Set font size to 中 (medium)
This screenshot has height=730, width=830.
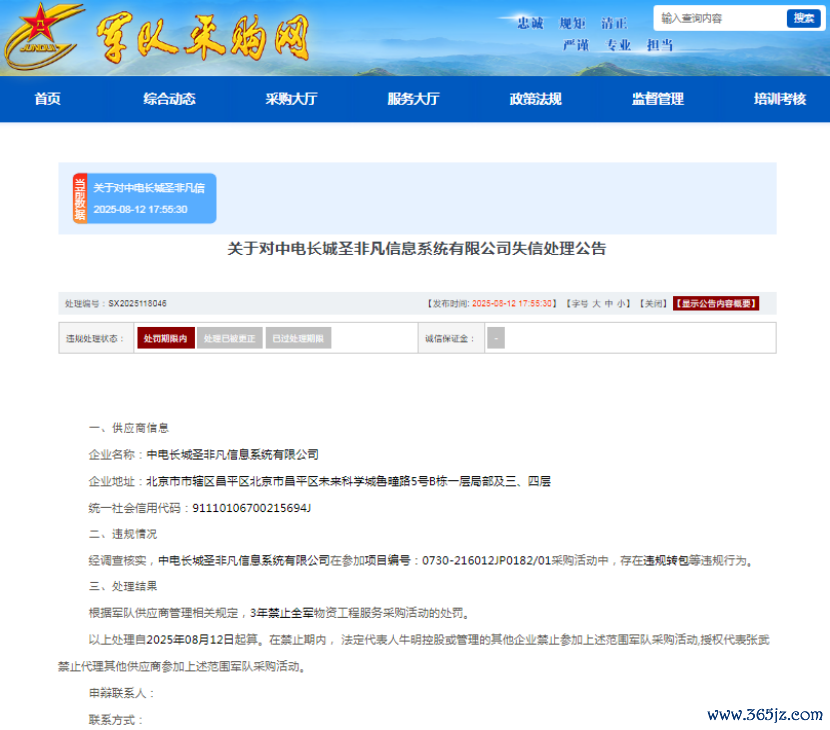(609, 303)
